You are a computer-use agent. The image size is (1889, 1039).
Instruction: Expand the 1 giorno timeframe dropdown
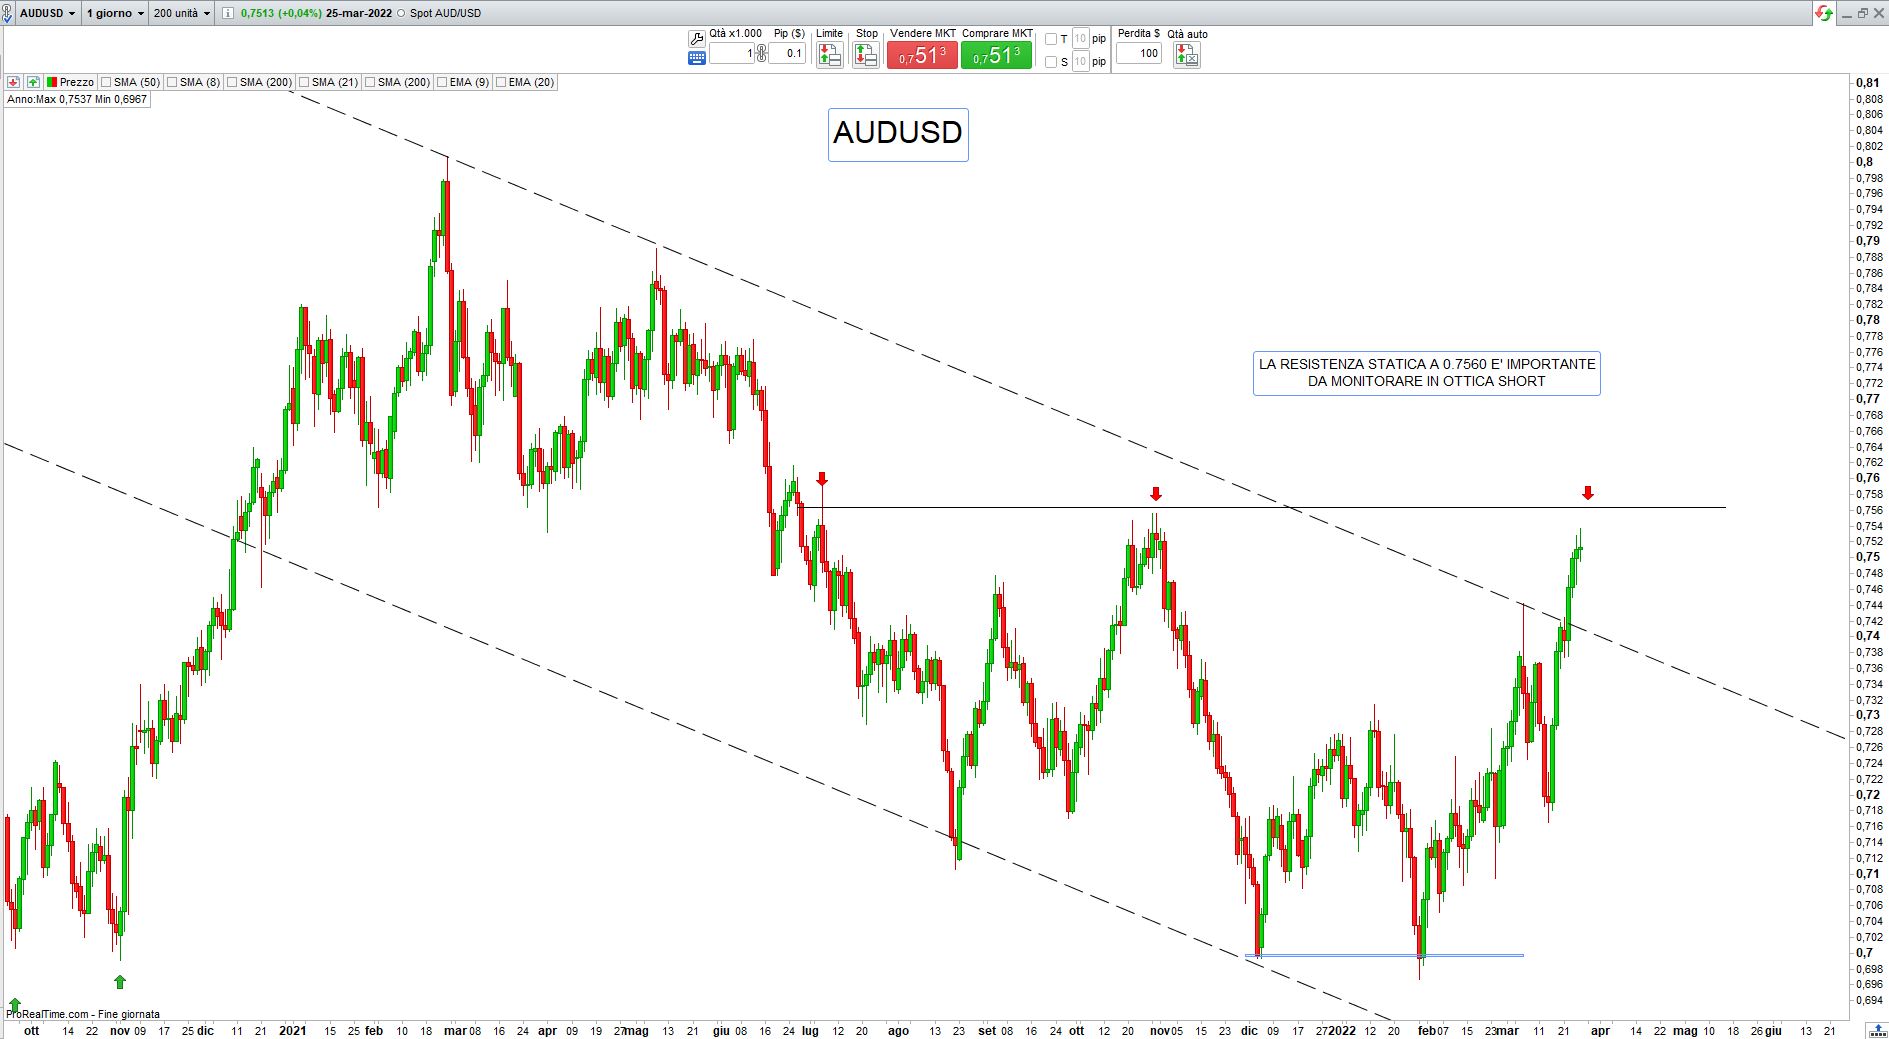click(x=114, y=13)
